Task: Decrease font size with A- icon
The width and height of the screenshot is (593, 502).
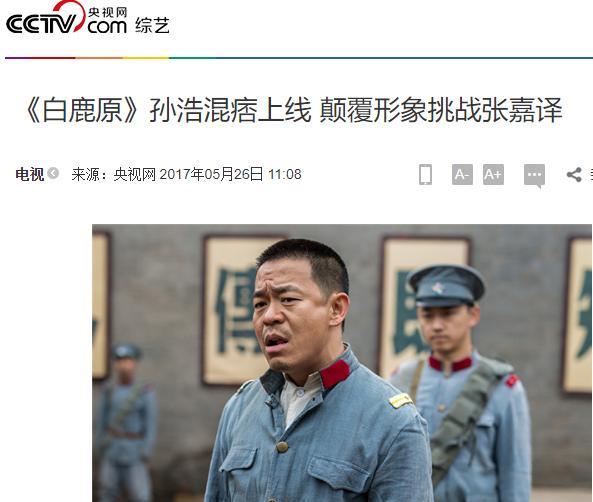Action: (462, 174)
